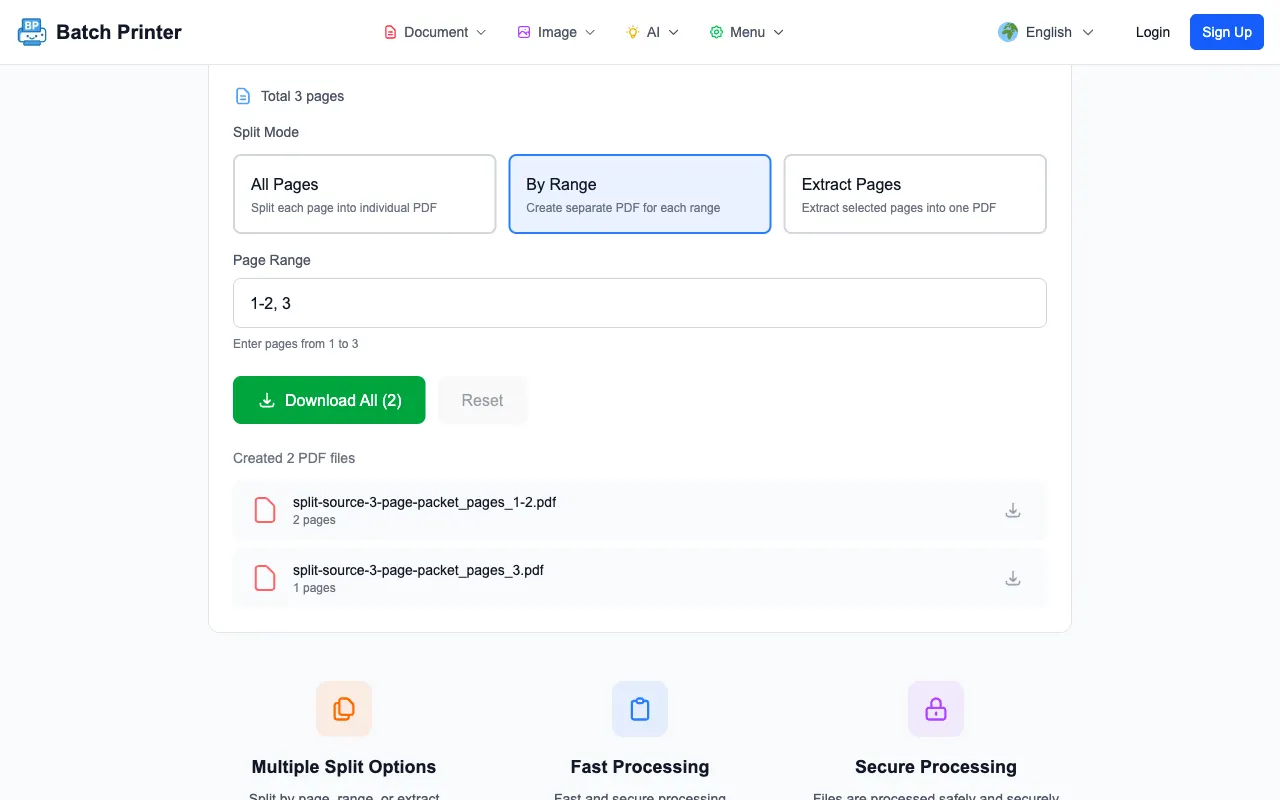The width and height of the screenshot is (1280, 800).
Task: Click the orange Multiple Split Options icon
Action: [344, 709]
